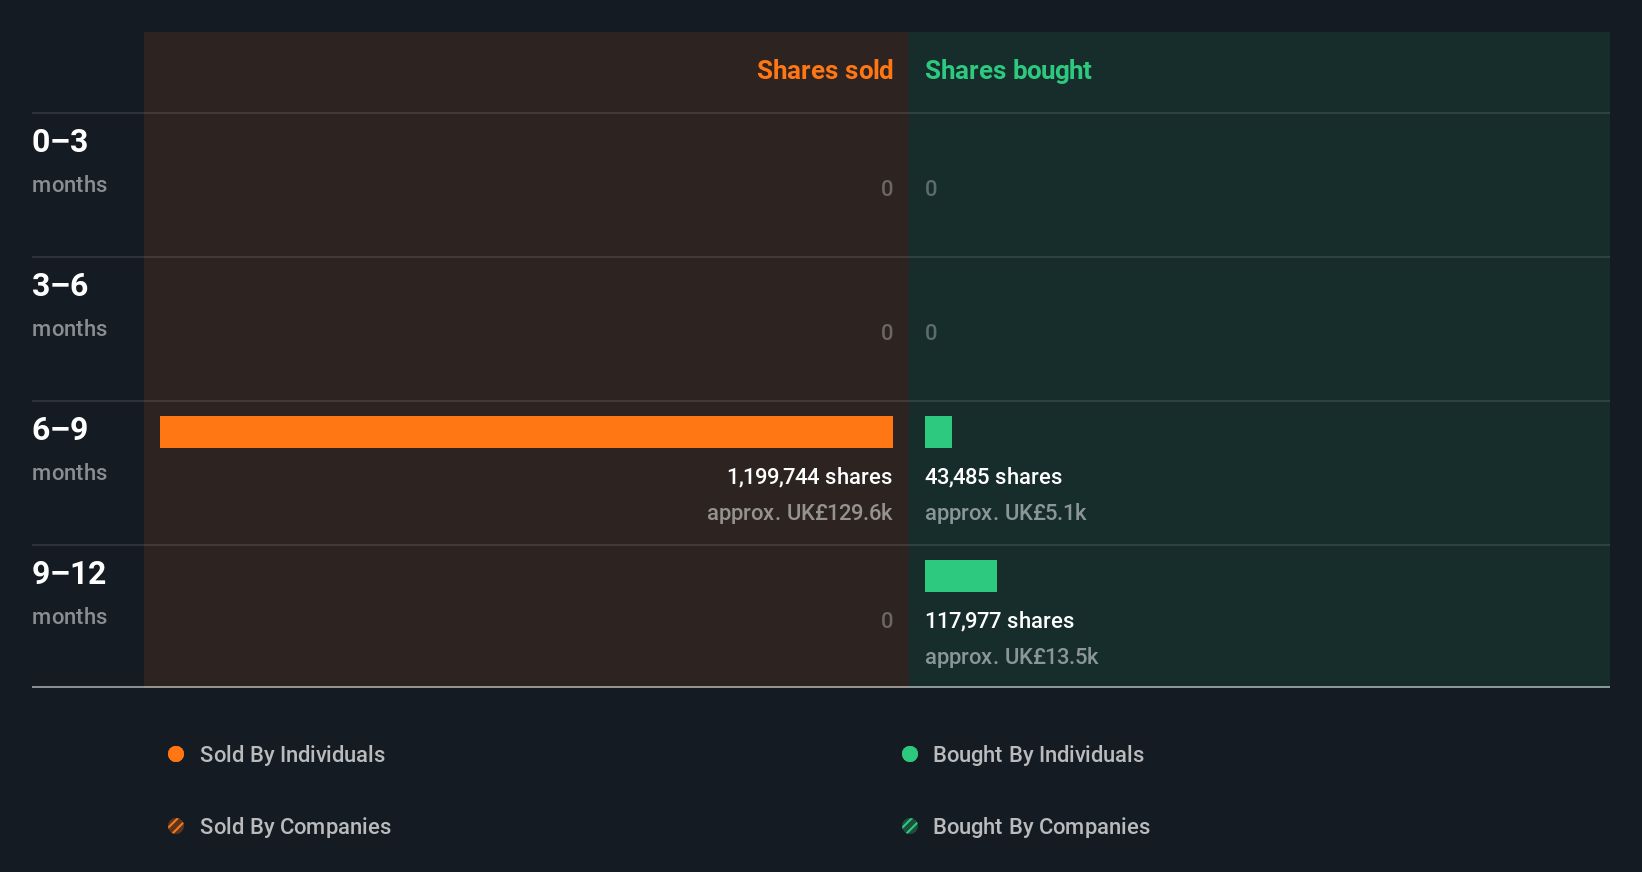Click the 117,977 shares bought value
The height and width of the screenshot is (872, 1642).
coord(999,621)
